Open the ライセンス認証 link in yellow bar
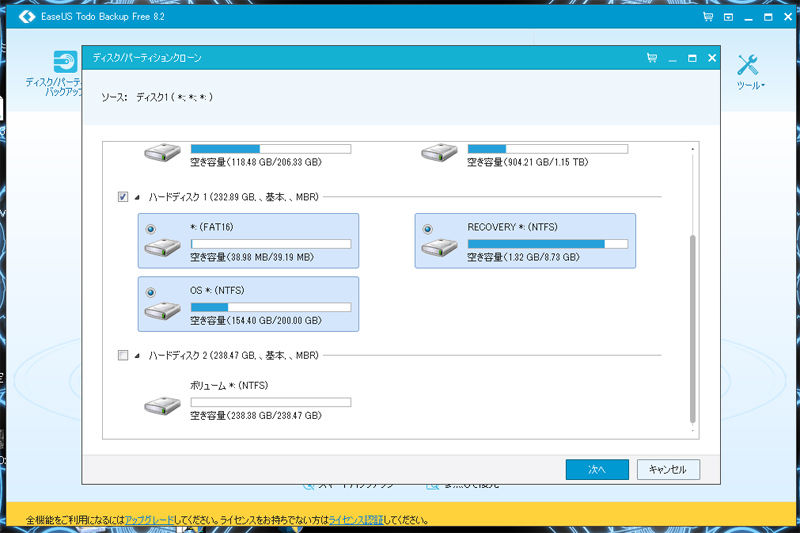 pyautogui.click(x=356, y=520)
